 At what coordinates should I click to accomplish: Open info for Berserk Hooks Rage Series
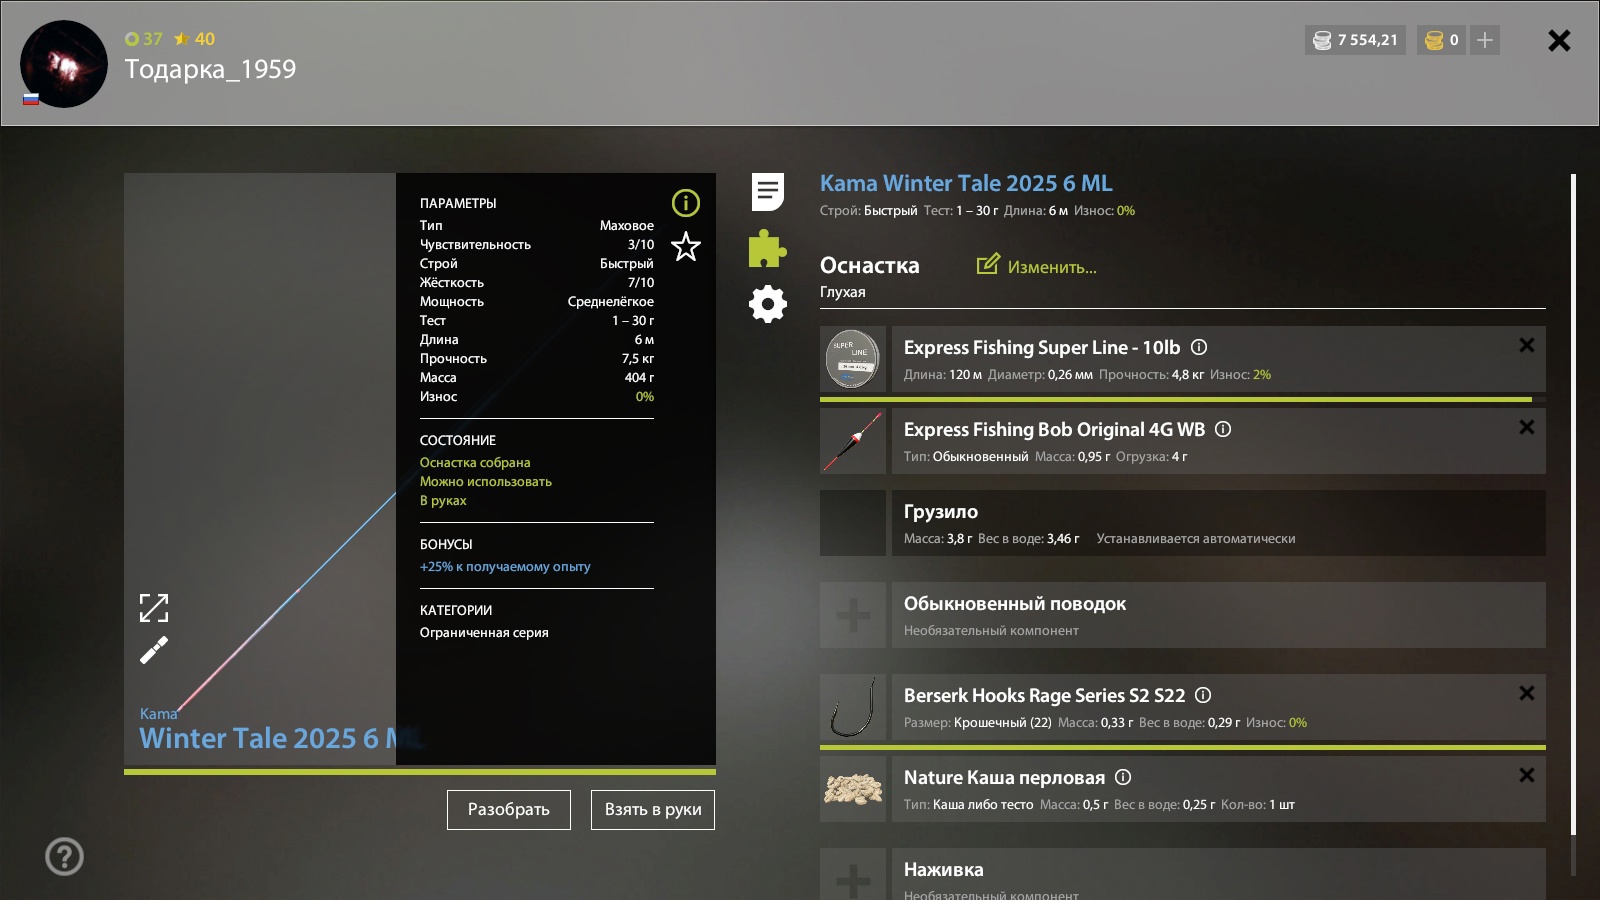pyautogui.click(x=1203, y=695)
